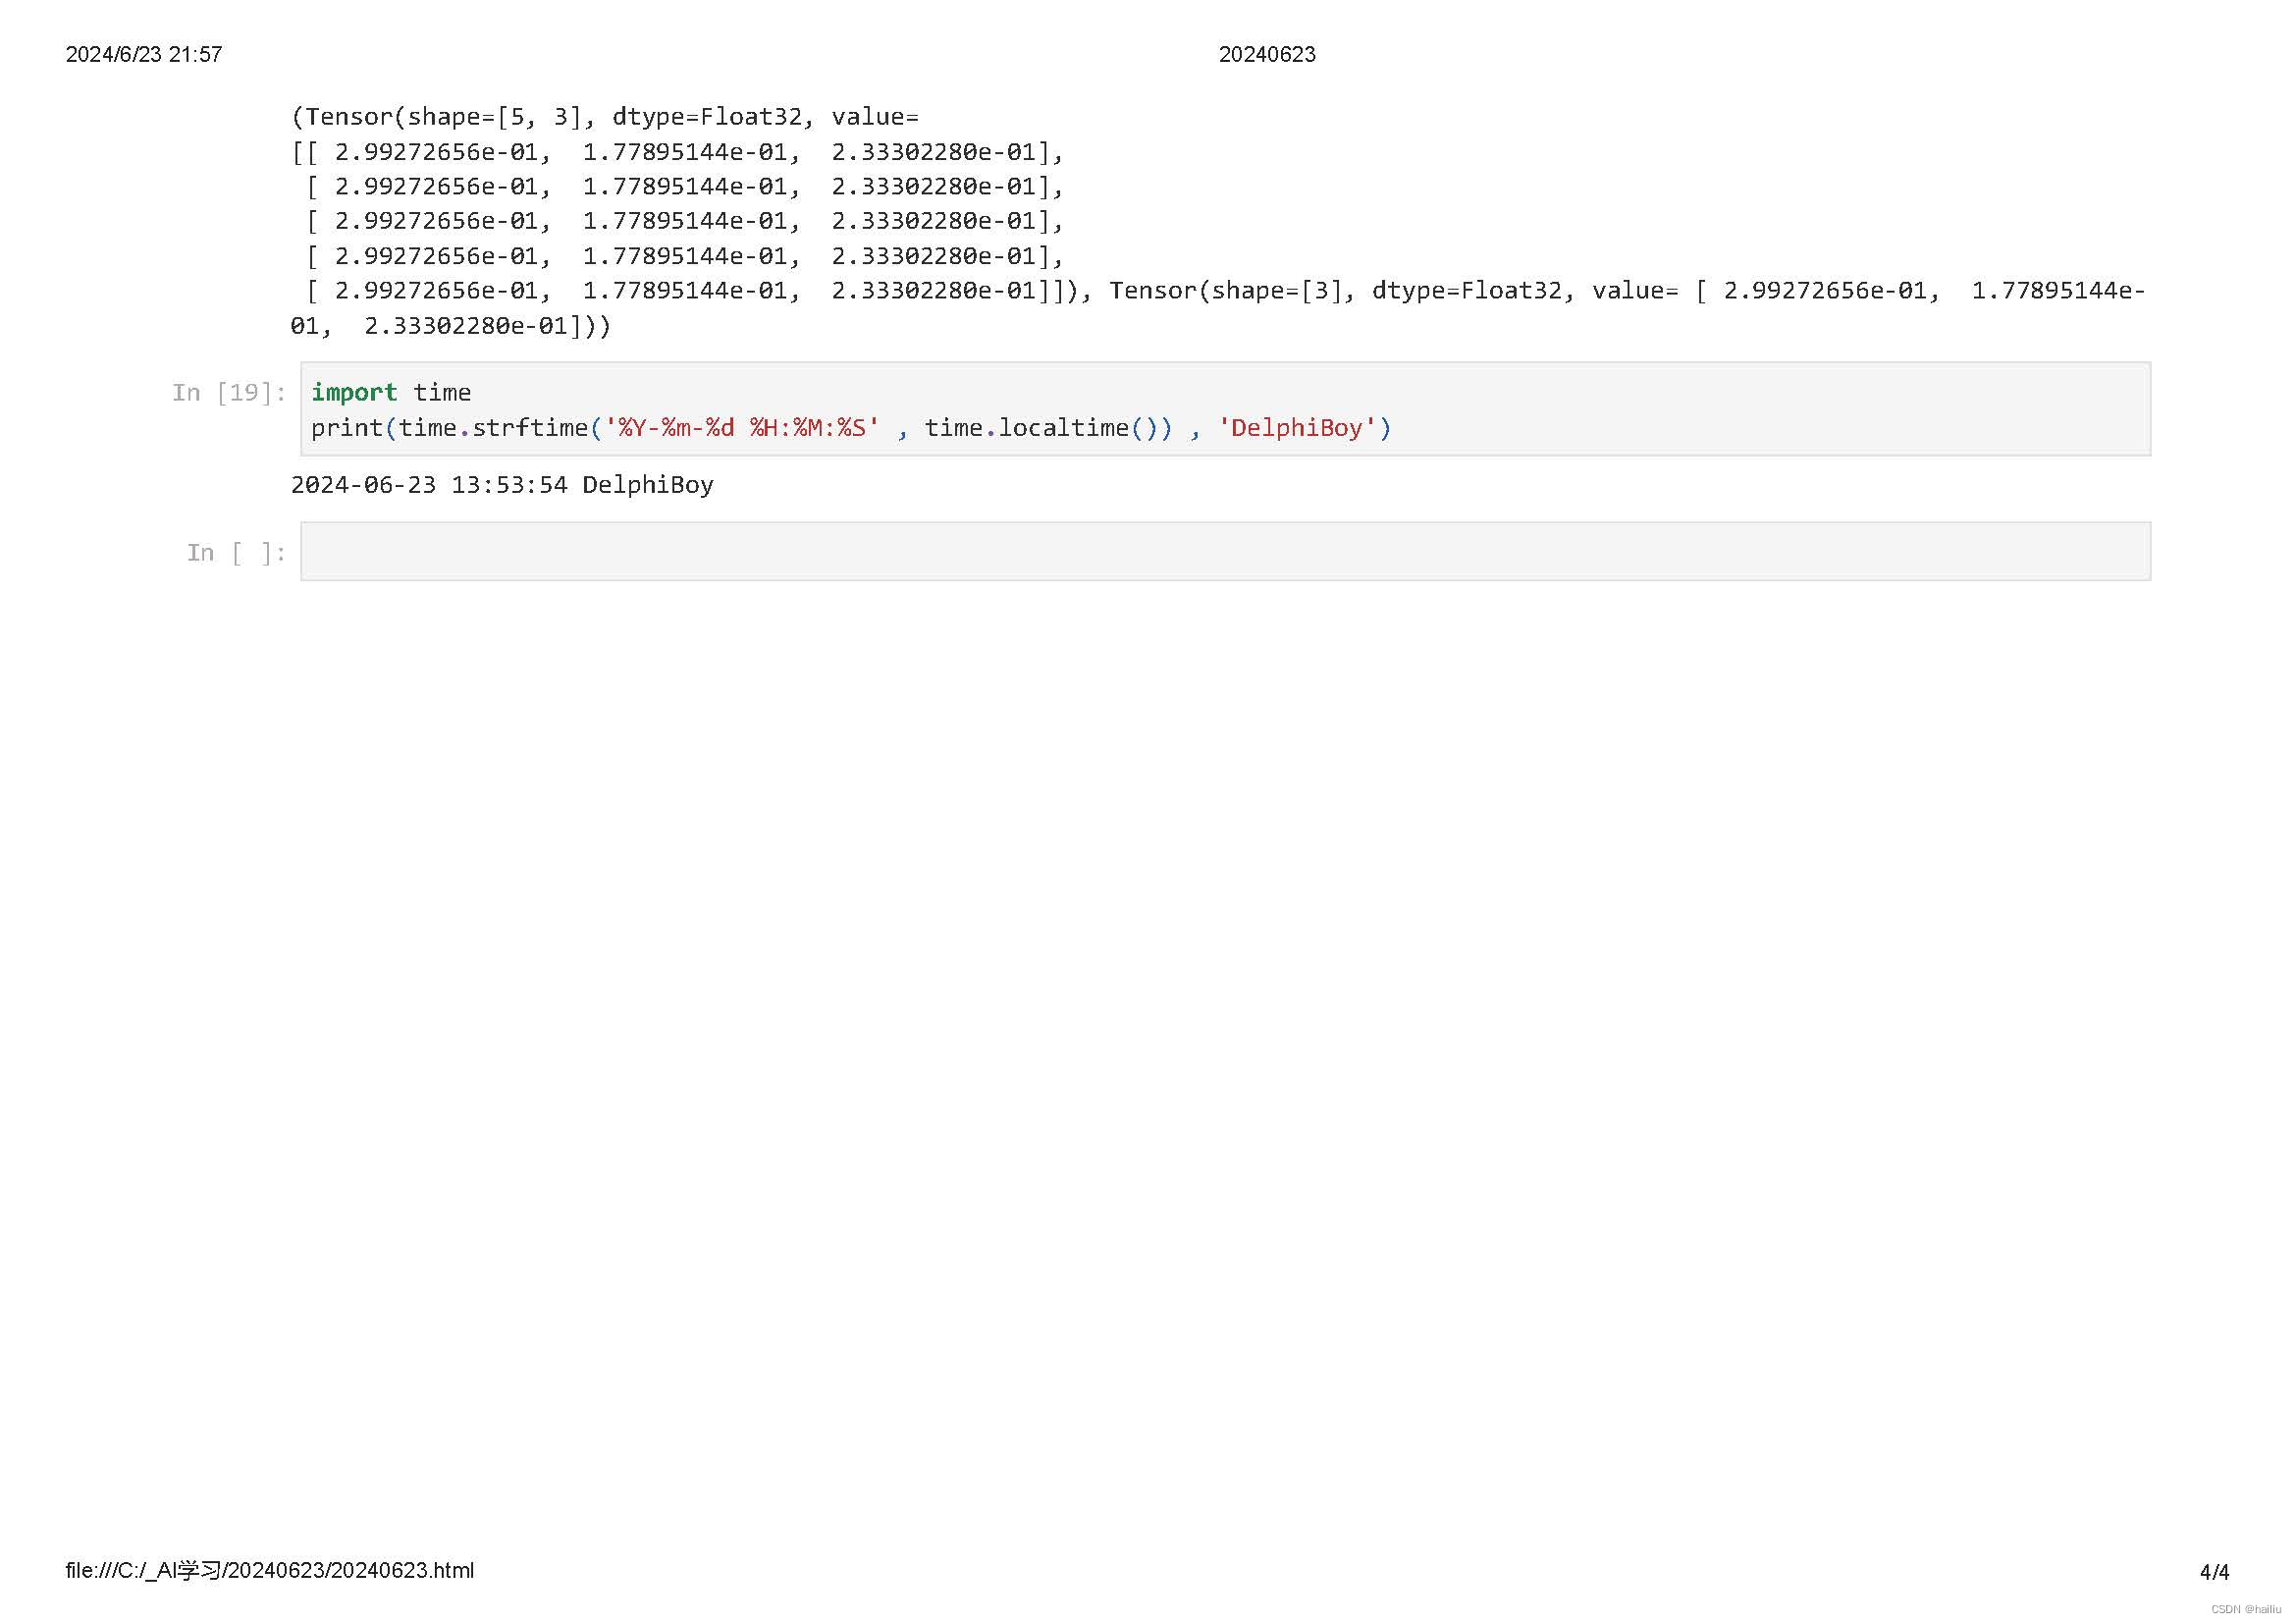Click the empty code cell input
Image resolution: width=2296 pixels, height=1623 pixels.
pyautogui.click(x=1224, y=551)
